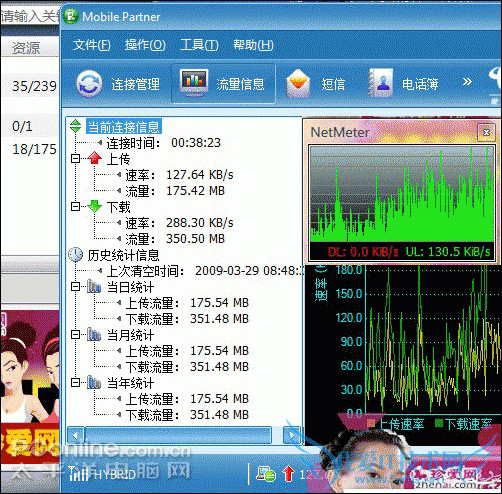Click the 当日统计 bar chart icon
The image size is (502, 494).
(94, 286)
